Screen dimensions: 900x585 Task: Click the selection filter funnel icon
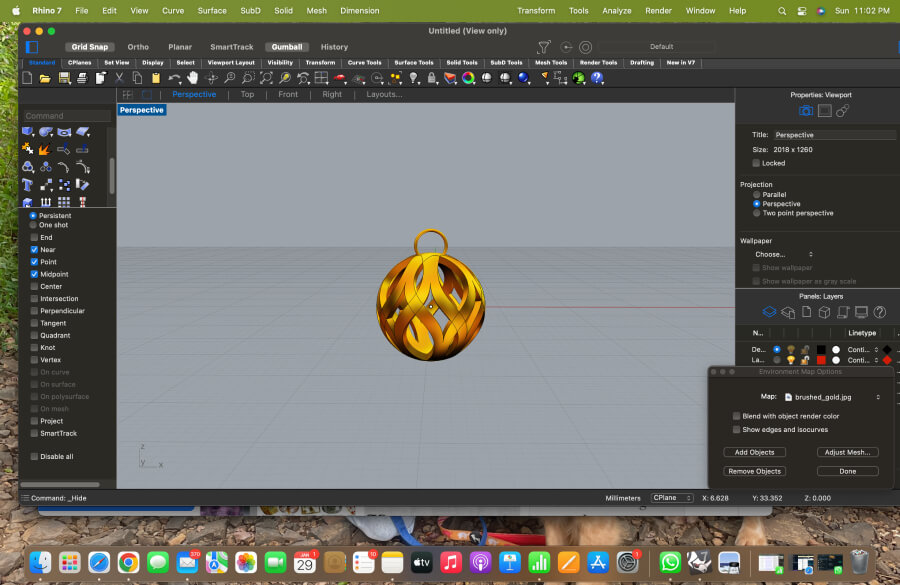pos(544,47)
